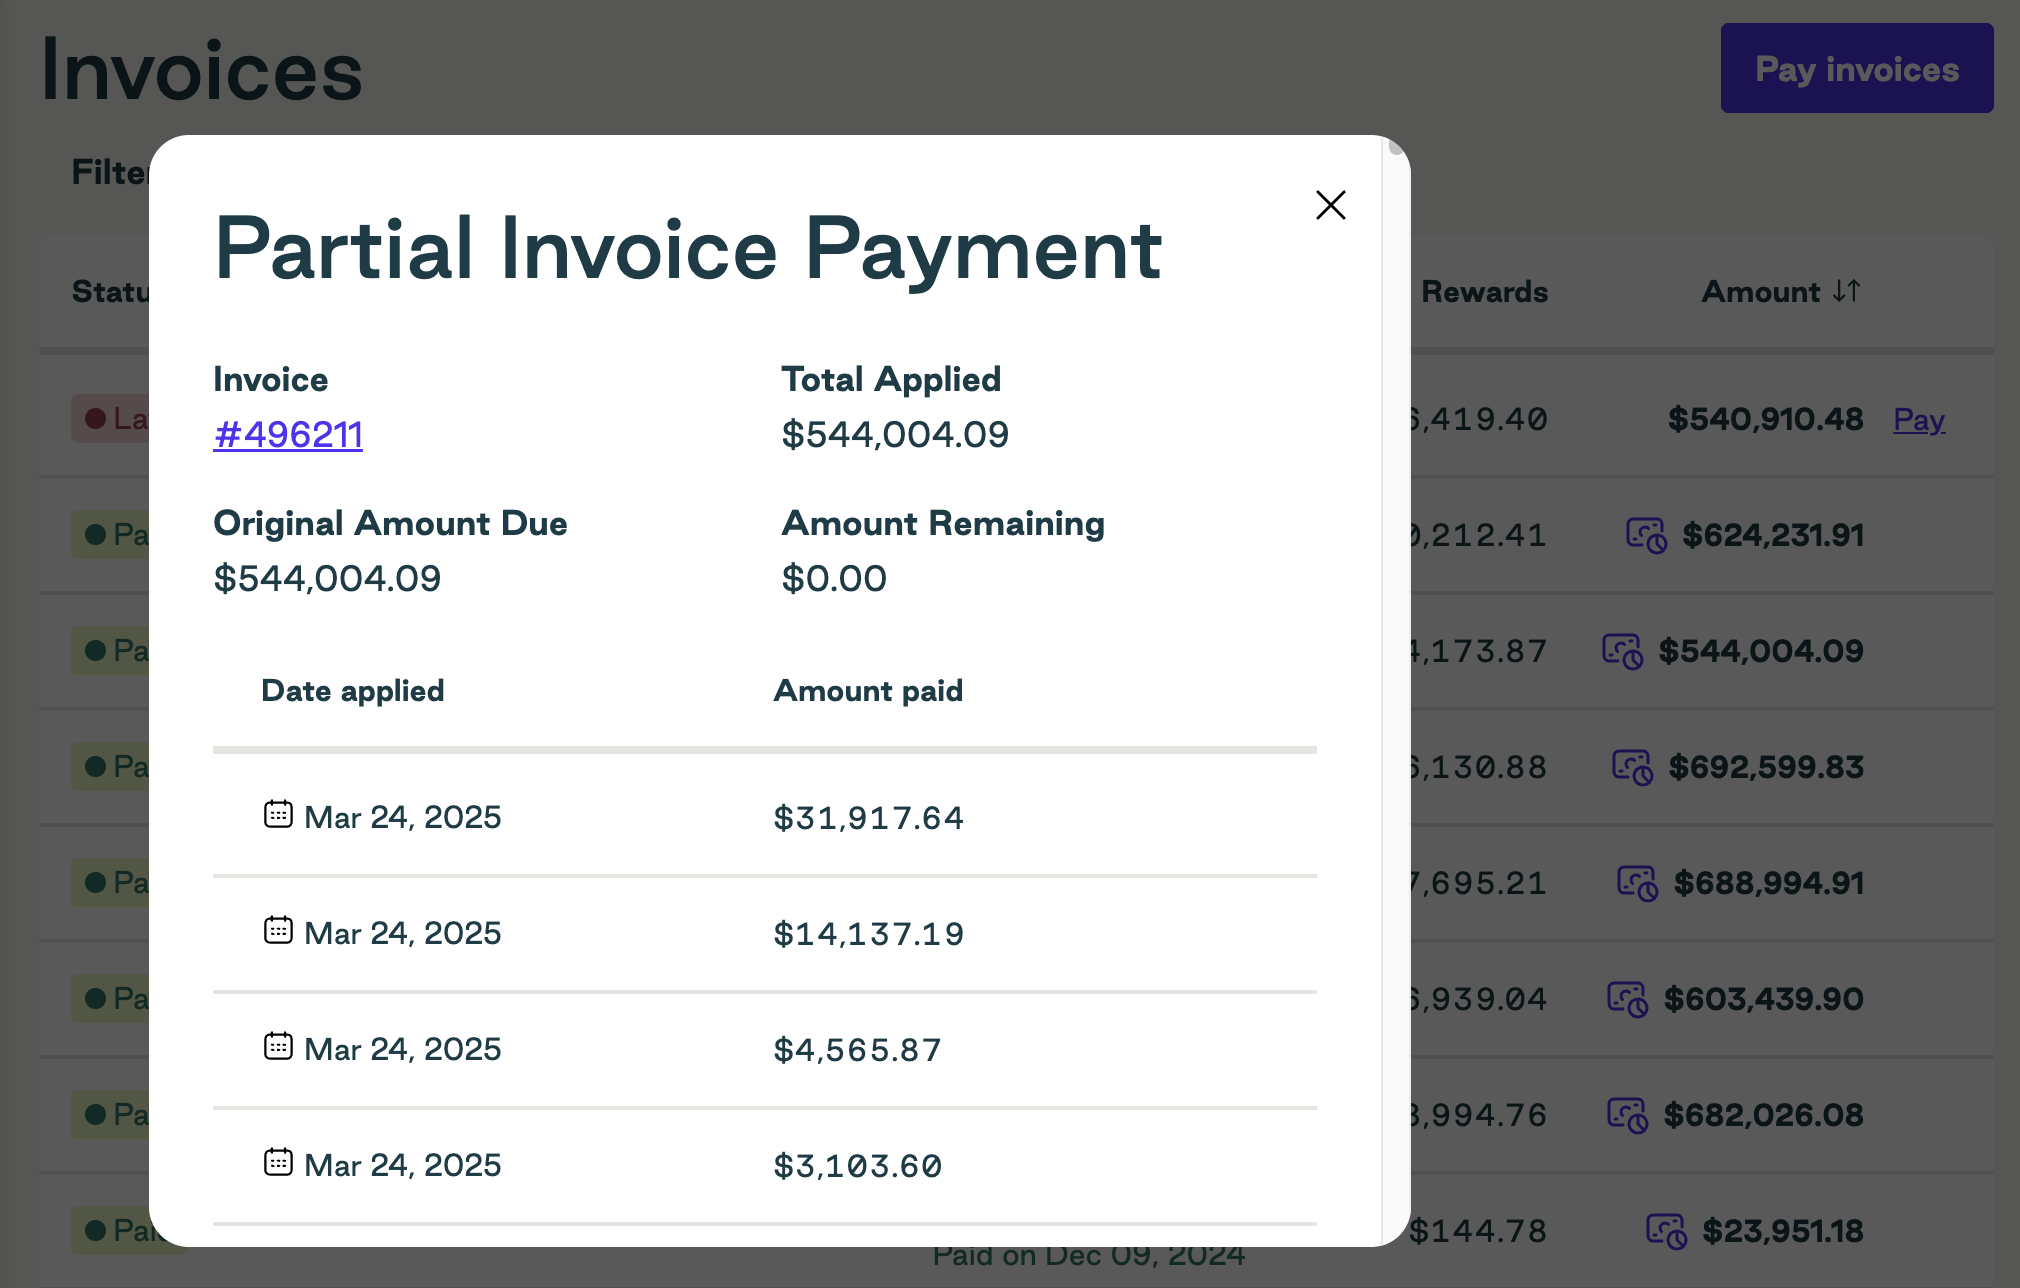Screen dimensions: 2020x1288
Task: Click calendar icon for $4,565.87 payment
Action: coord(278,1046)
